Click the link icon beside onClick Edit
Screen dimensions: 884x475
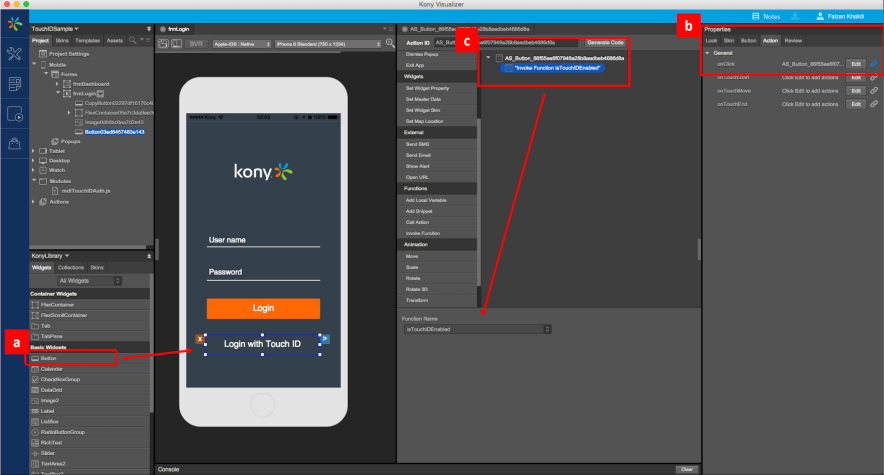tap(874, 64)
